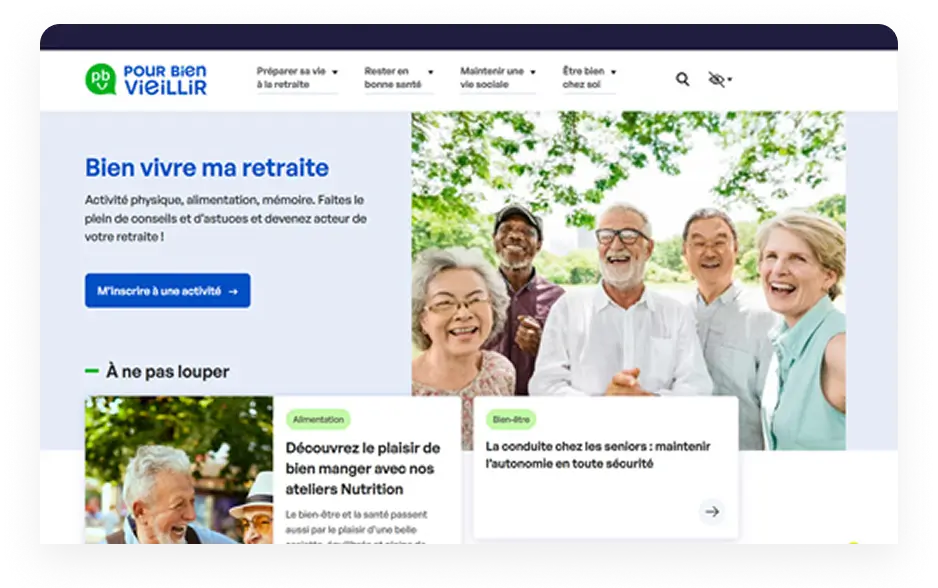The image size is (938, 588).
Task: Open the article on ateliers Nutrition
Action: click(x=363, y=468)
